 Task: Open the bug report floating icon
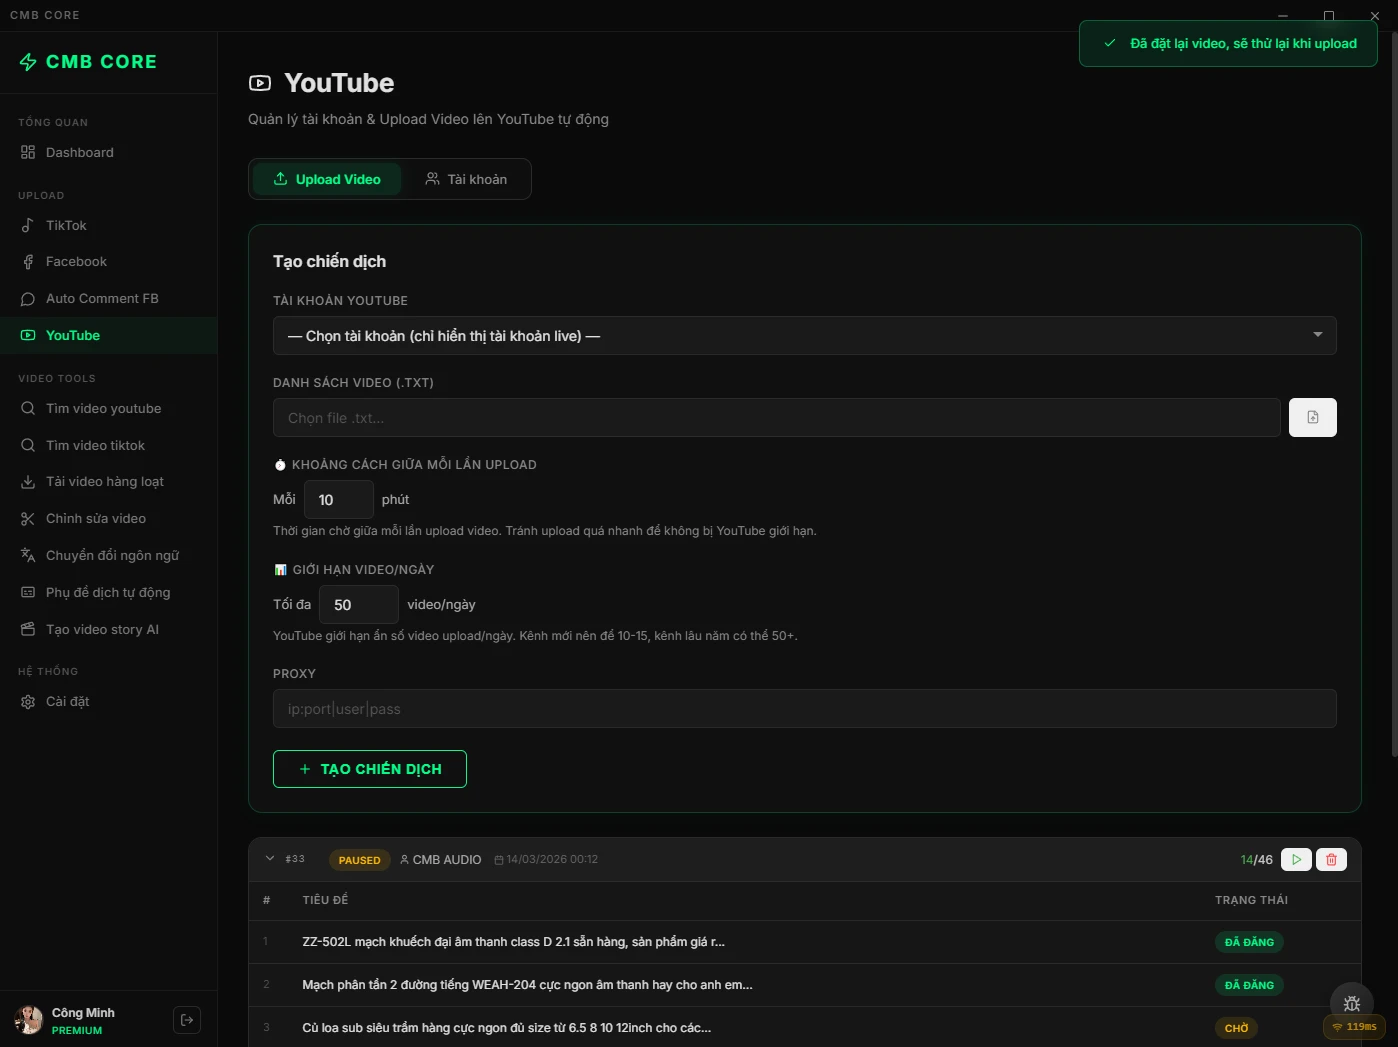(1351, 1004)
